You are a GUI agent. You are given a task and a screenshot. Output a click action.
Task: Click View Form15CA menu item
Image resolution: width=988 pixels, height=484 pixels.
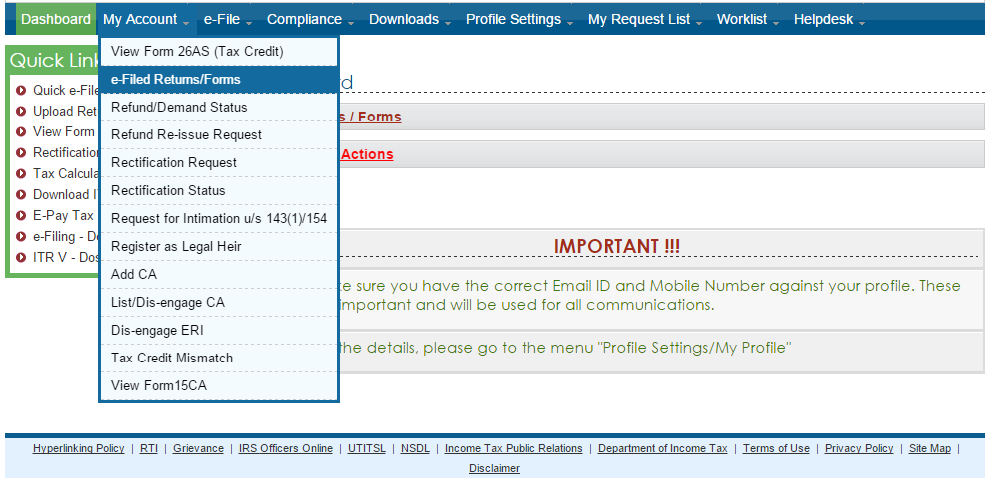click(x=159, y=386)
